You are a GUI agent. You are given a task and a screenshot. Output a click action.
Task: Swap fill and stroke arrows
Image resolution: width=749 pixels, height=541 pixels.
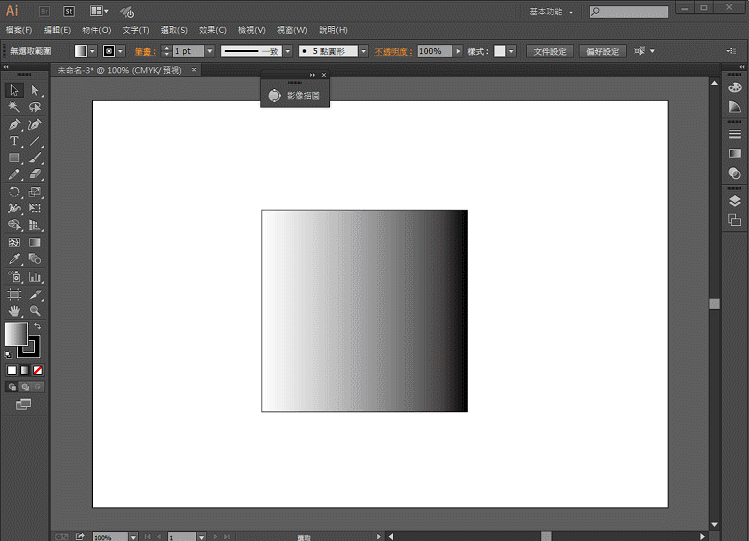[x=37, y=326]
